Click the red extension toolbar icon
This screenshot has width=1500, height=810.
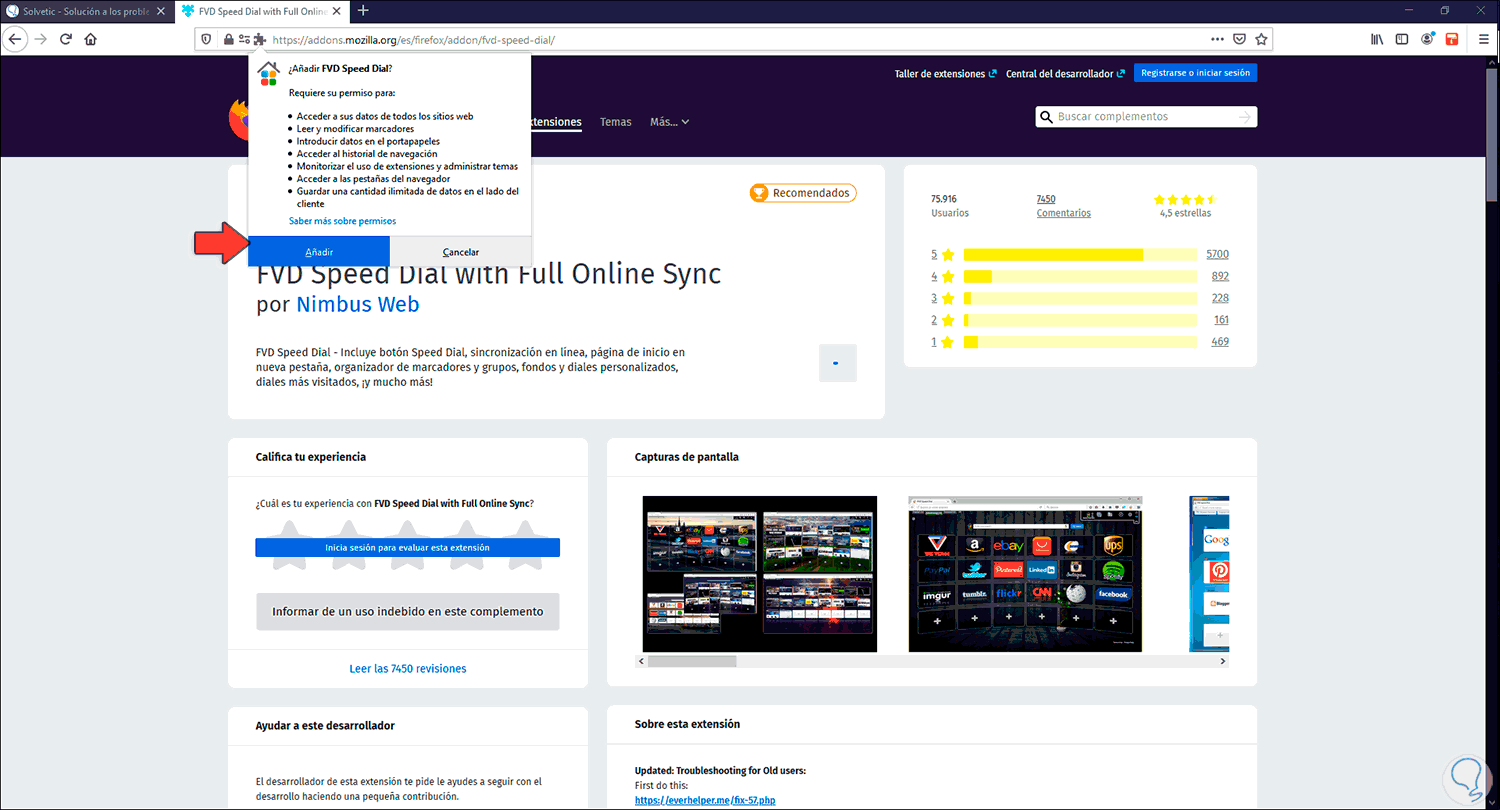(x=1452, y=39)
